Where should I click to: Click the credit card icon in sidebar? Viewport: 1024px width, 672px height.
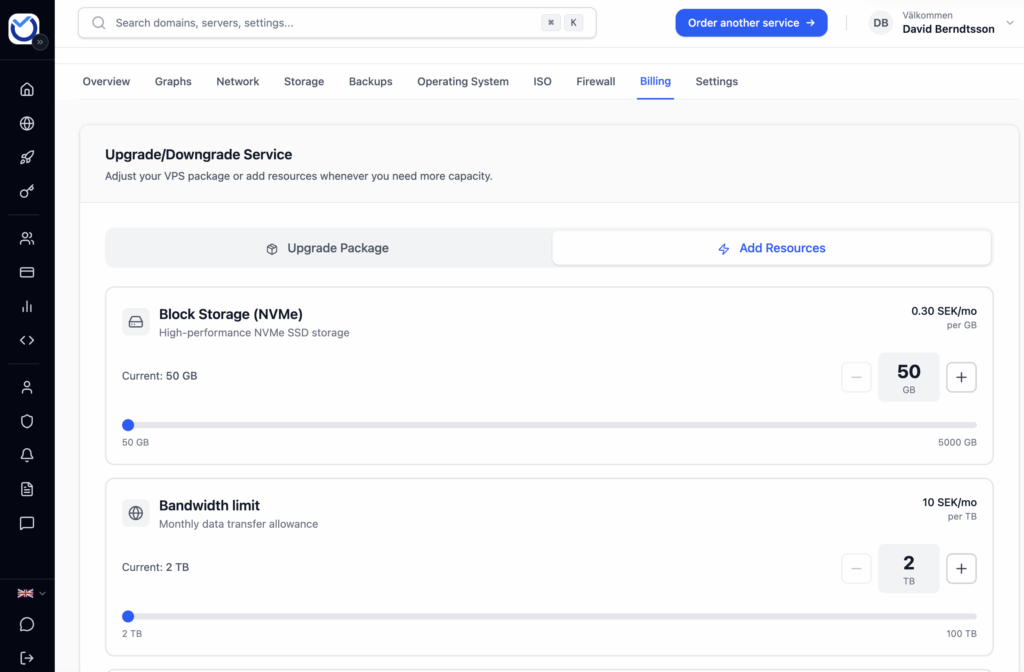[x=27, y=272]
